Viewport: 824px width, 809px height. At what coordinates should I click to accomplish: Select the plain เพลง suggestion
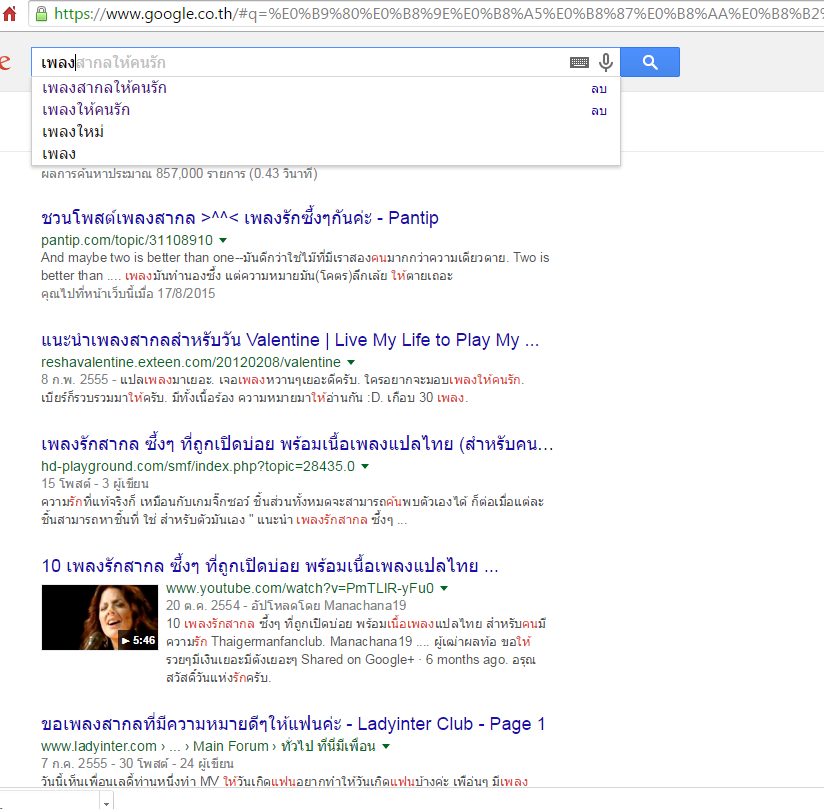(x=59, y=154)
